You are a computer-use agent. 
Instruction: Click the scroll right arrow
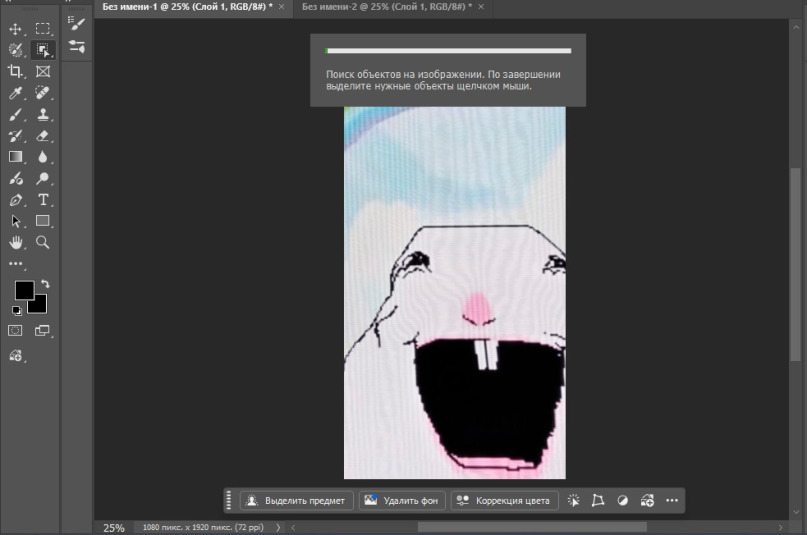780,527
